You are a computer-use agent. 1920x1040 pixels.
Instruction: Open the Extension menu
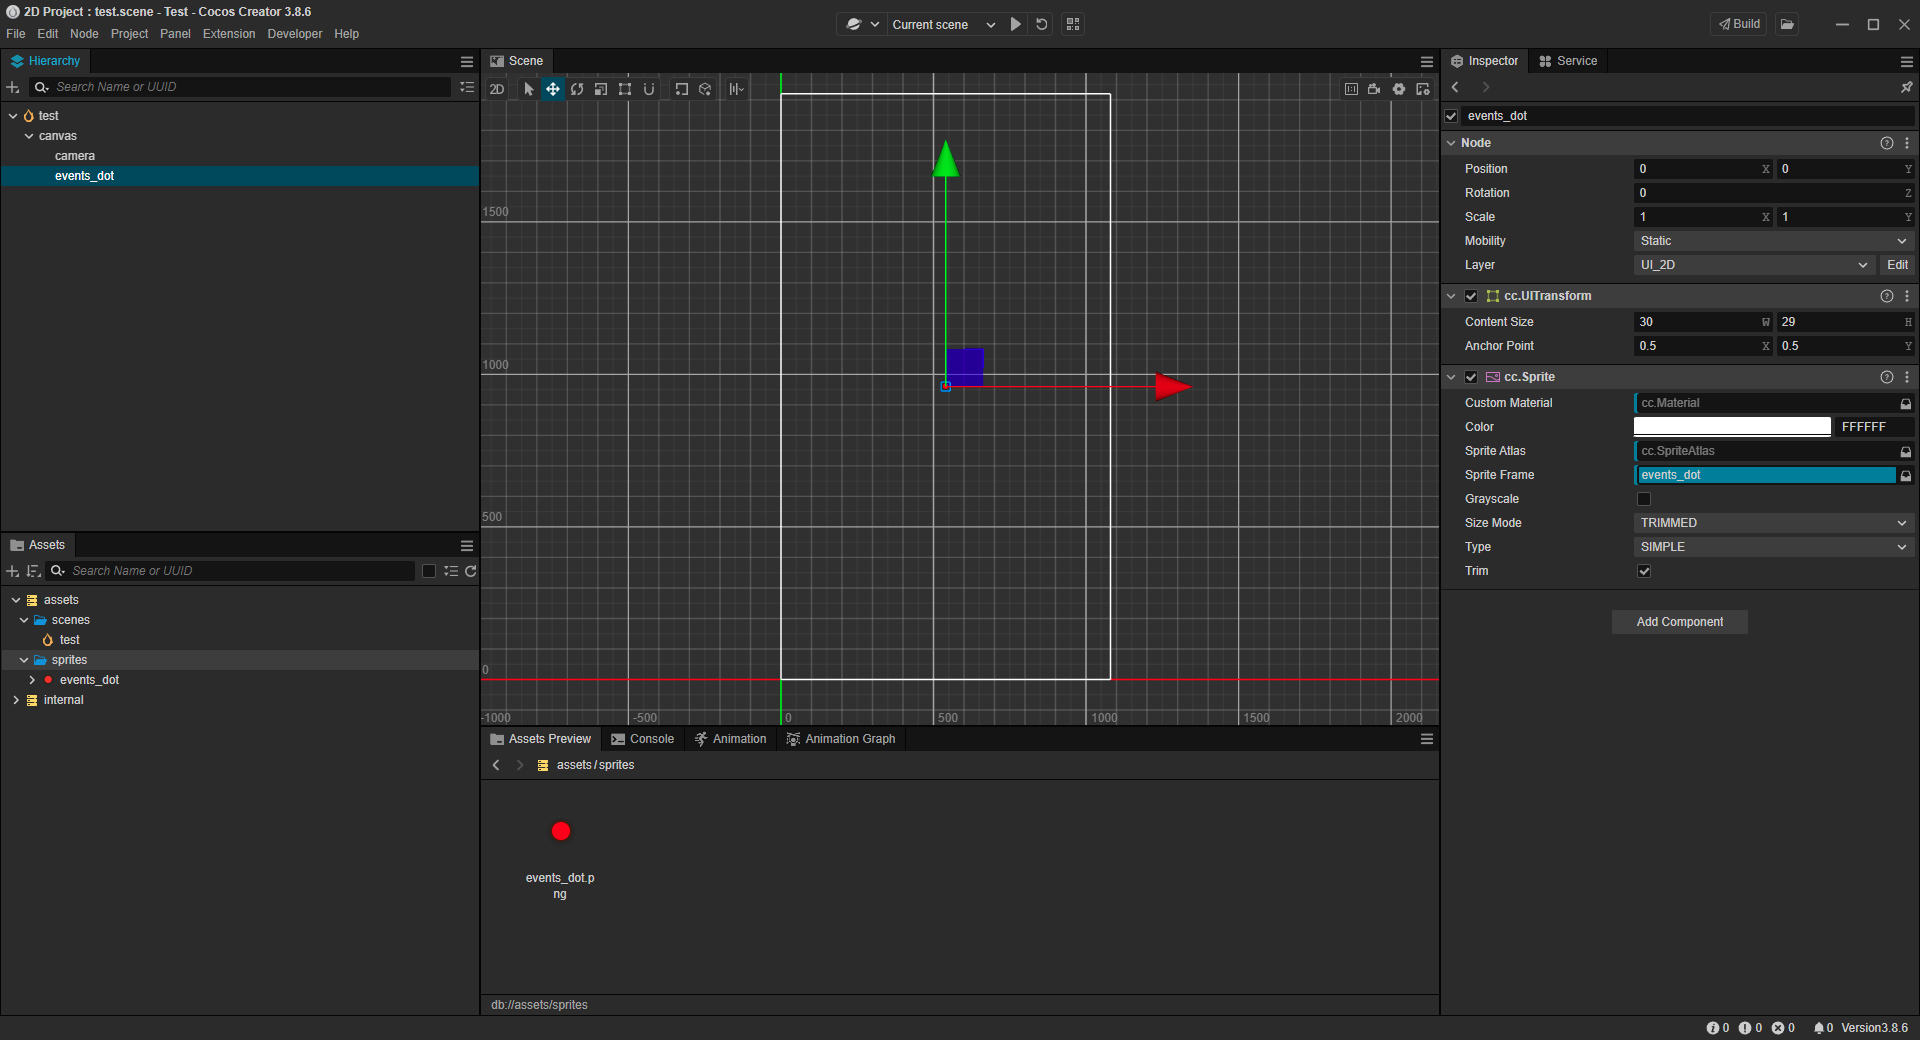click(229, 34)
